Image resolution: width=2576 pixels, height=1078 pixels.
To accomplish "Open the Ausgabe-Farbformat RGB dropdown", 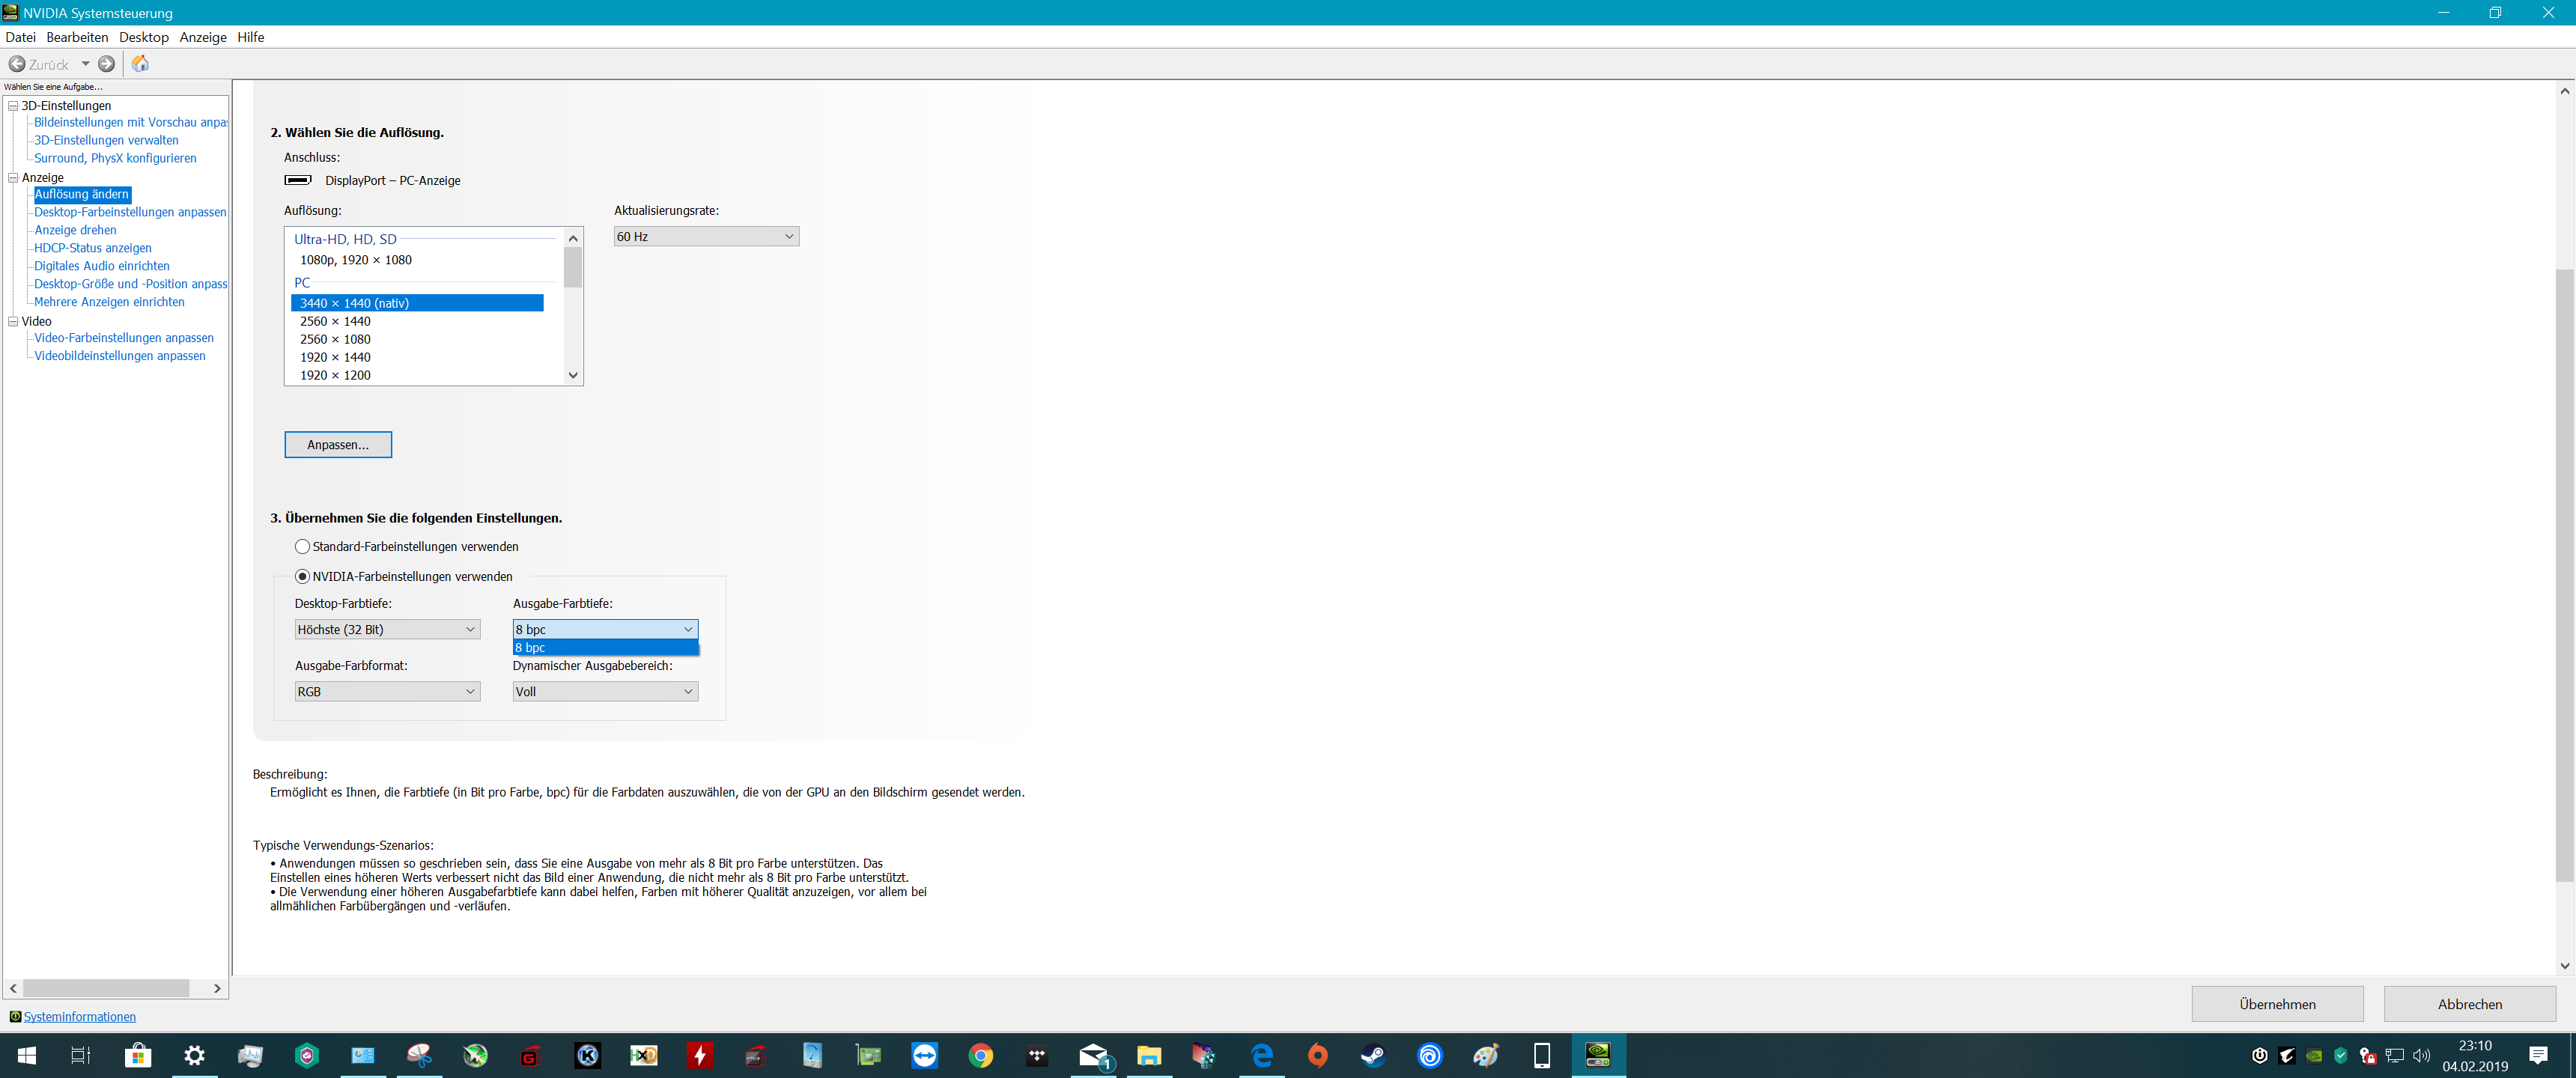I will click(x=387, y=692).
